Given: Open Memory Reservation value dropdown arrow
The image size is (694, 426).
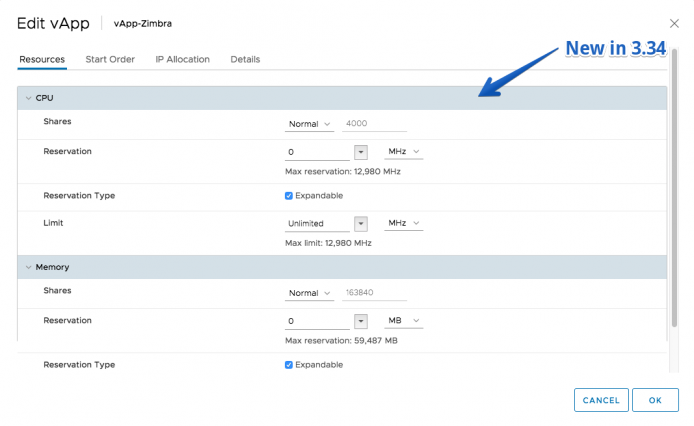Looking at the screenshot, I should tap(361, 321).
